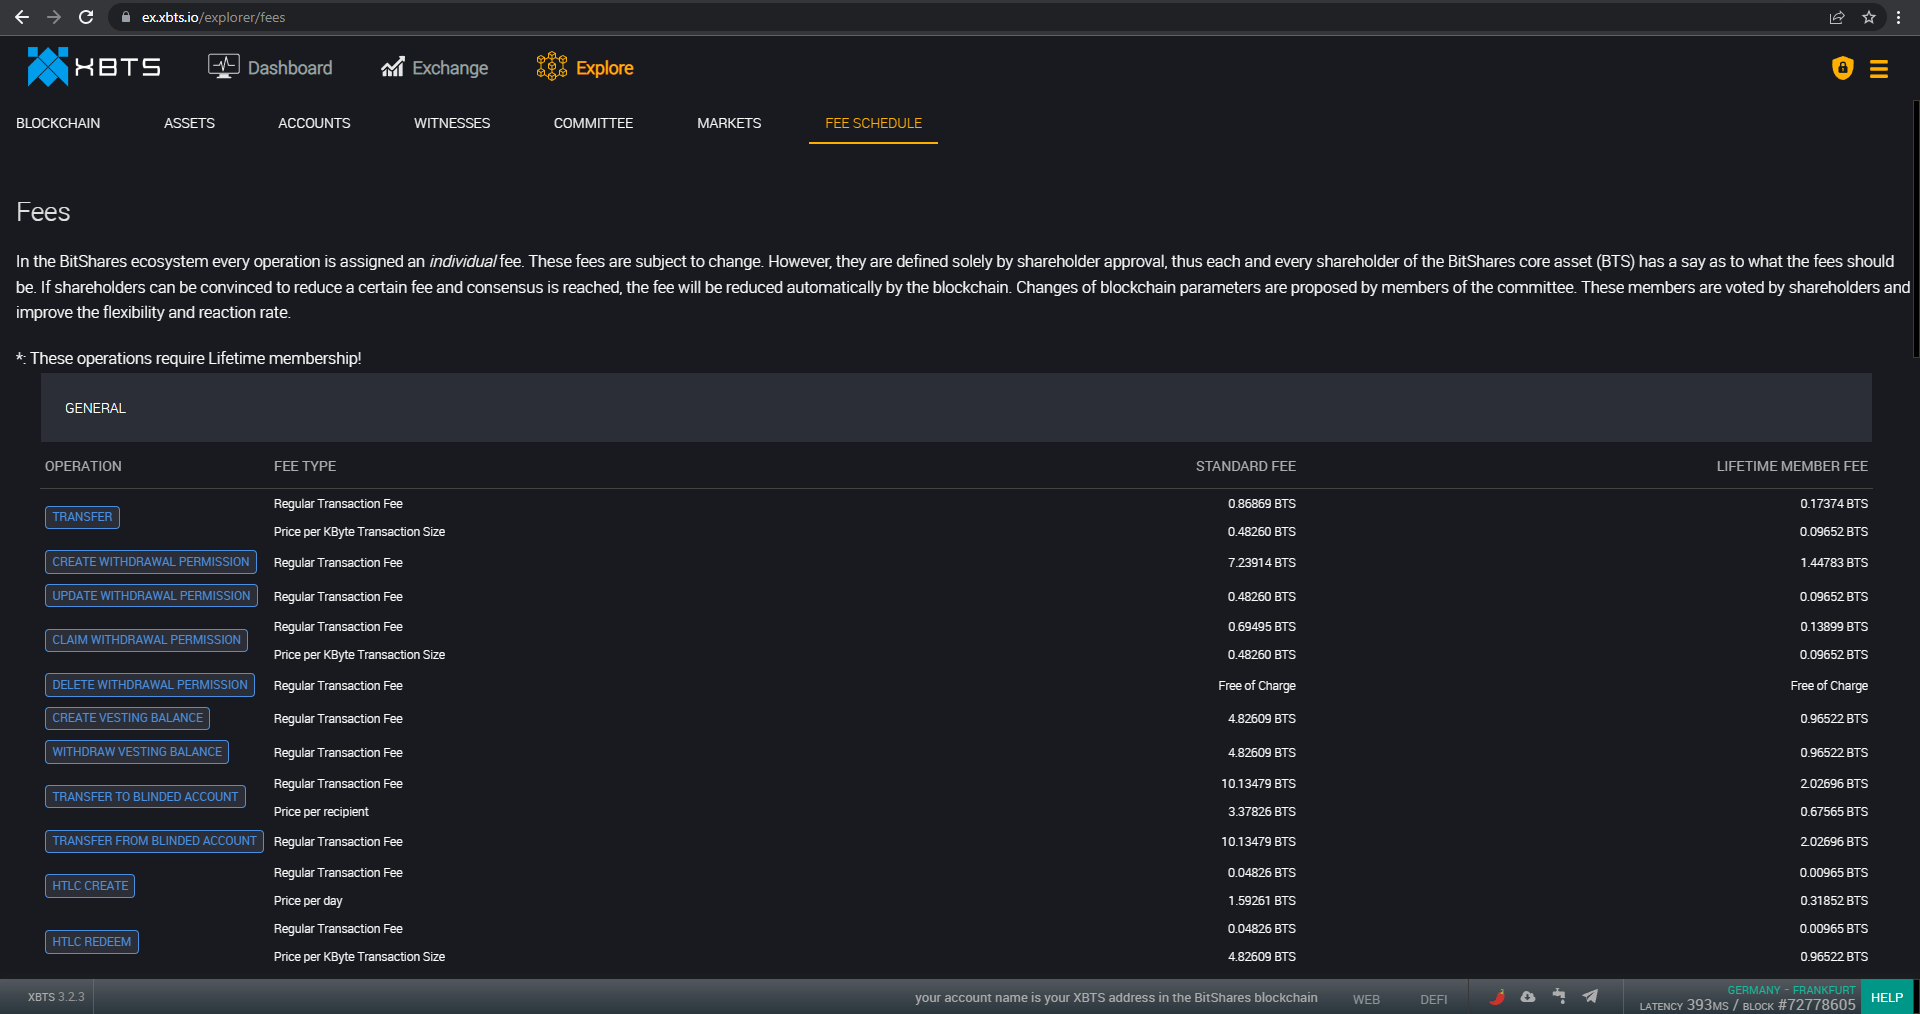Click the red chili pepper icon
The image size is (1920, 1014).
pyautogui.click(x=1497, y=996)
